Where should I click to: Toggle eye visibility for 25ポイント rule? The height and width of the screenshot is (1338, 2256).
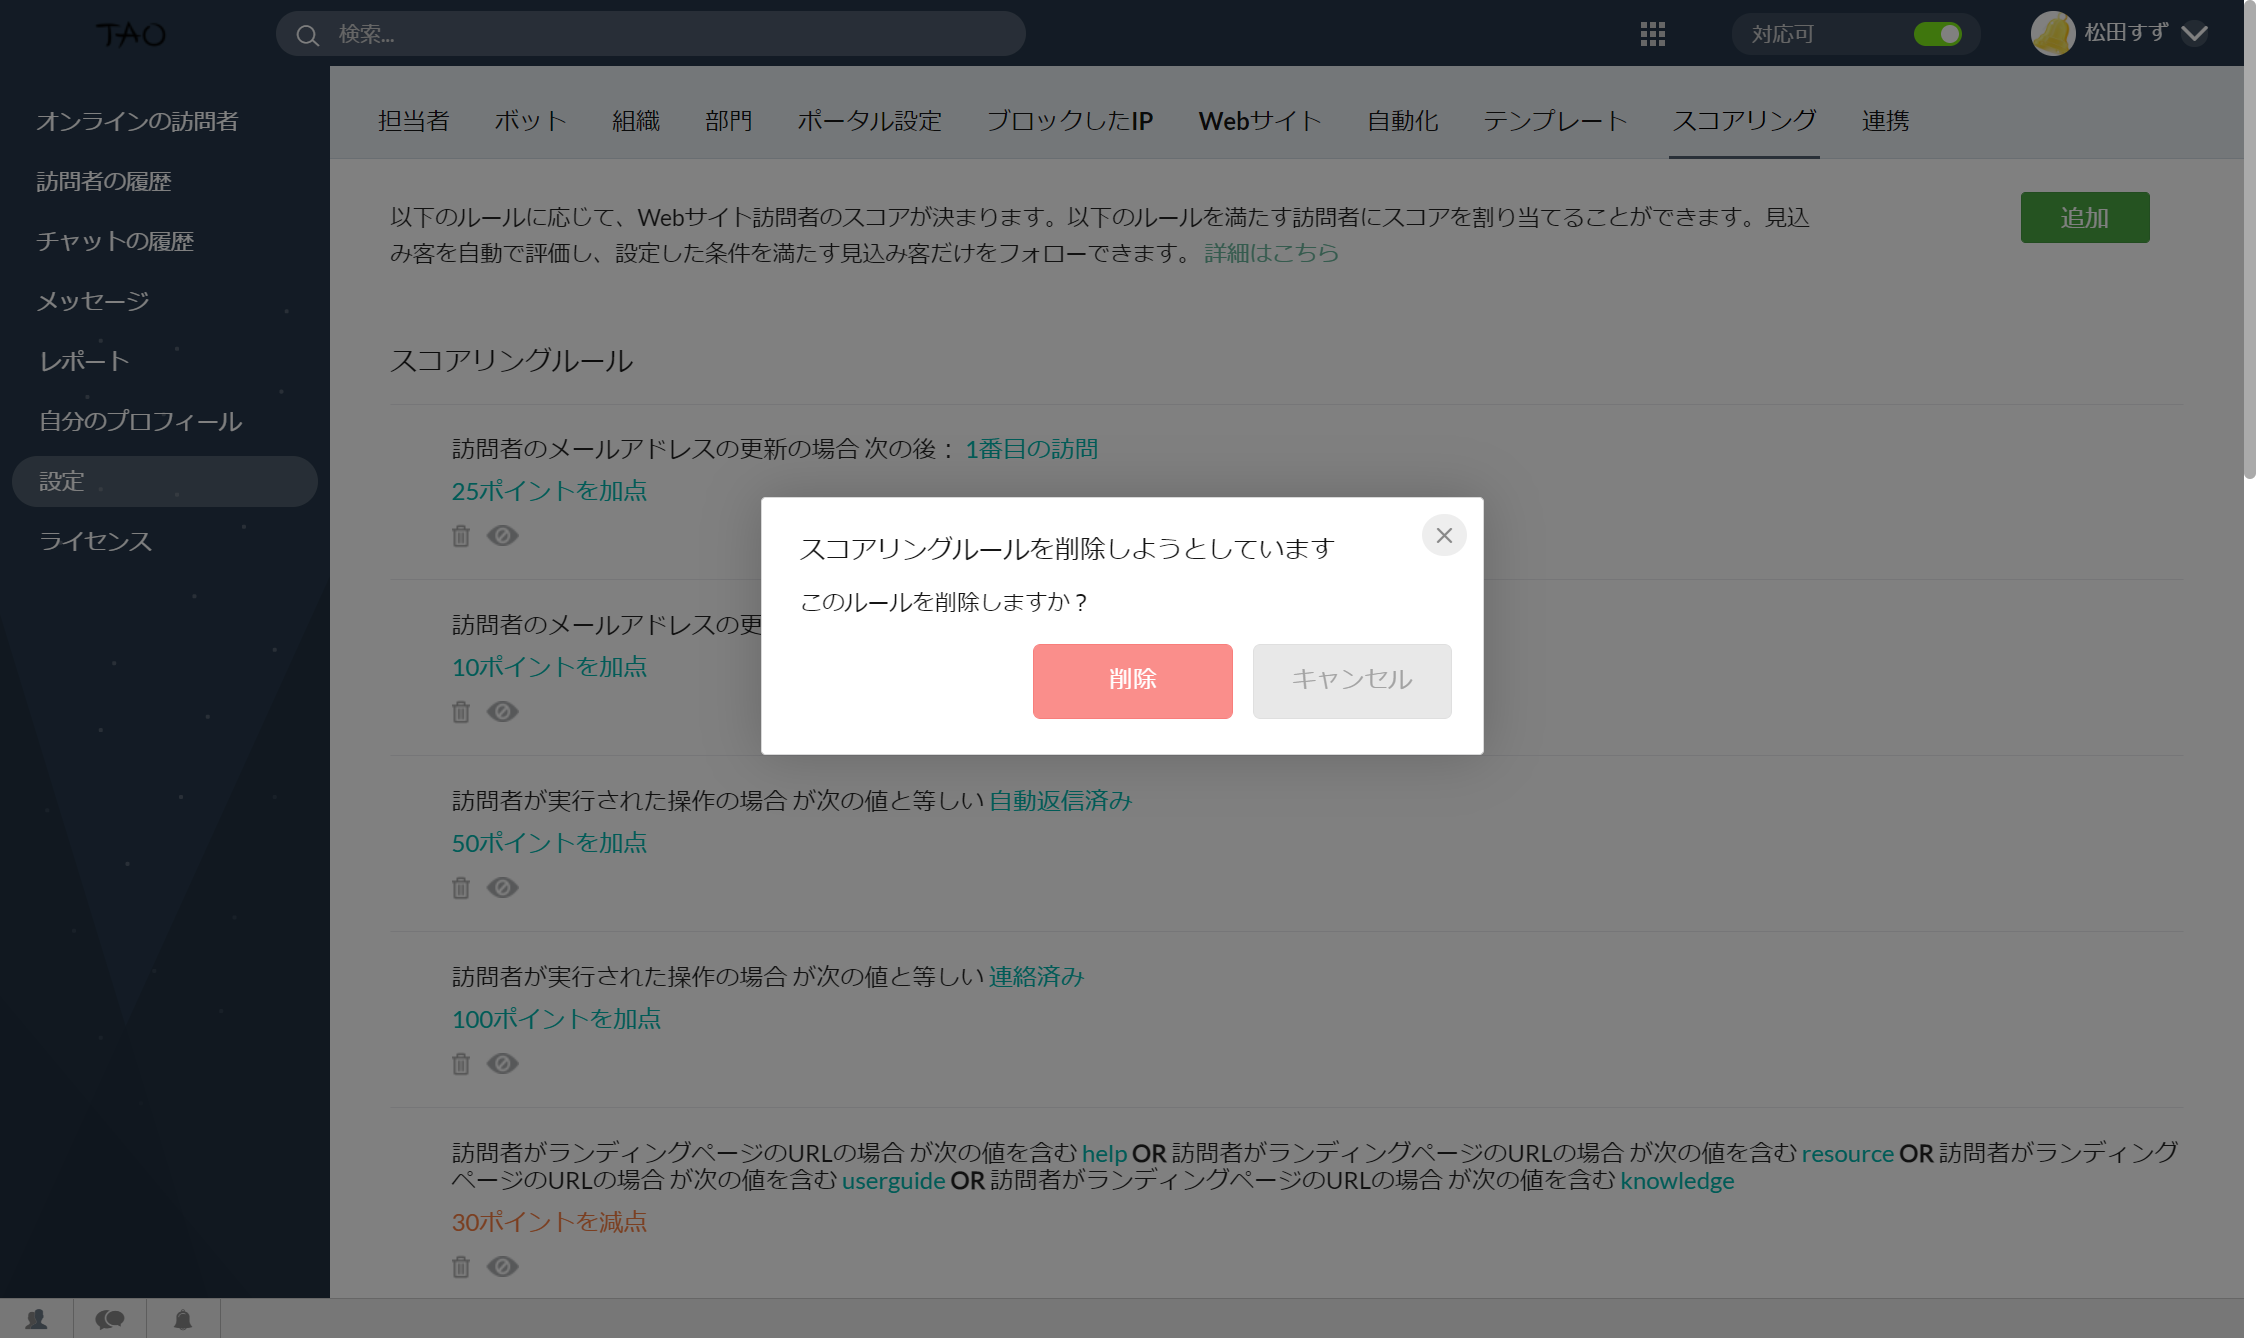tap(502, 536)
